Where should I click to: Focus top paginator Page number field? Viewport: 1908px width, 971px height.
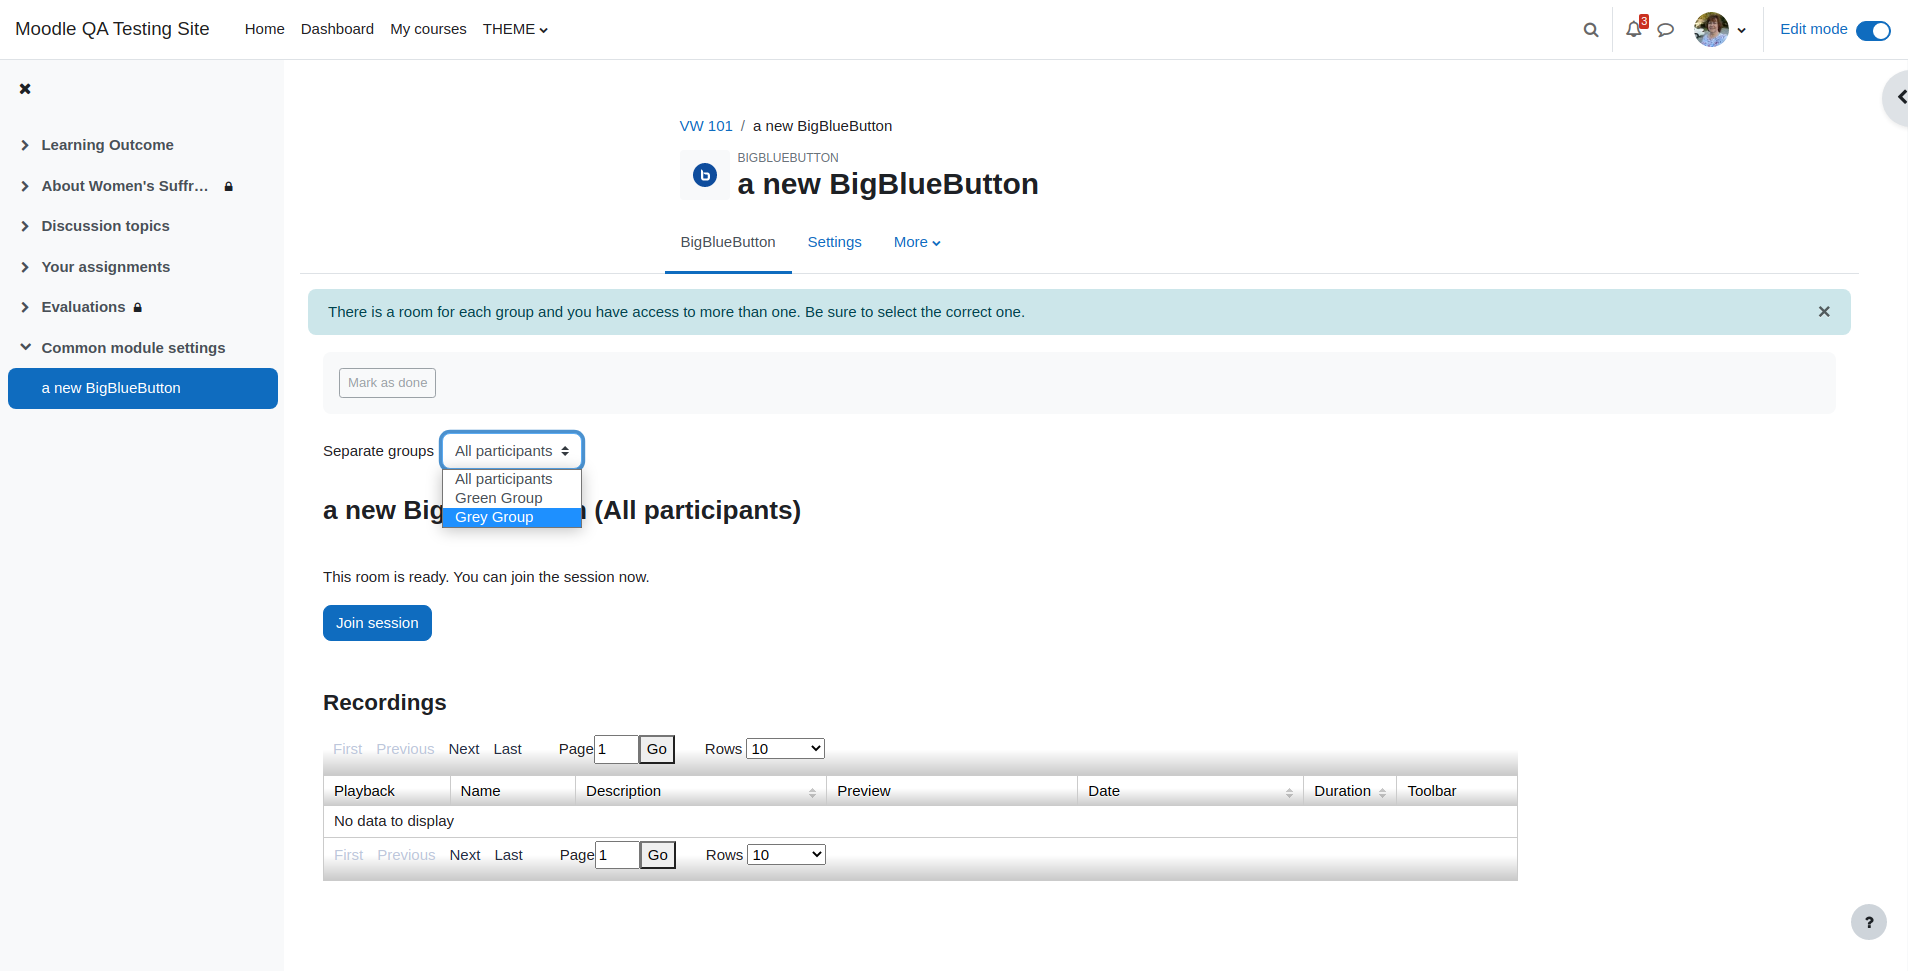tap(616, 749)
